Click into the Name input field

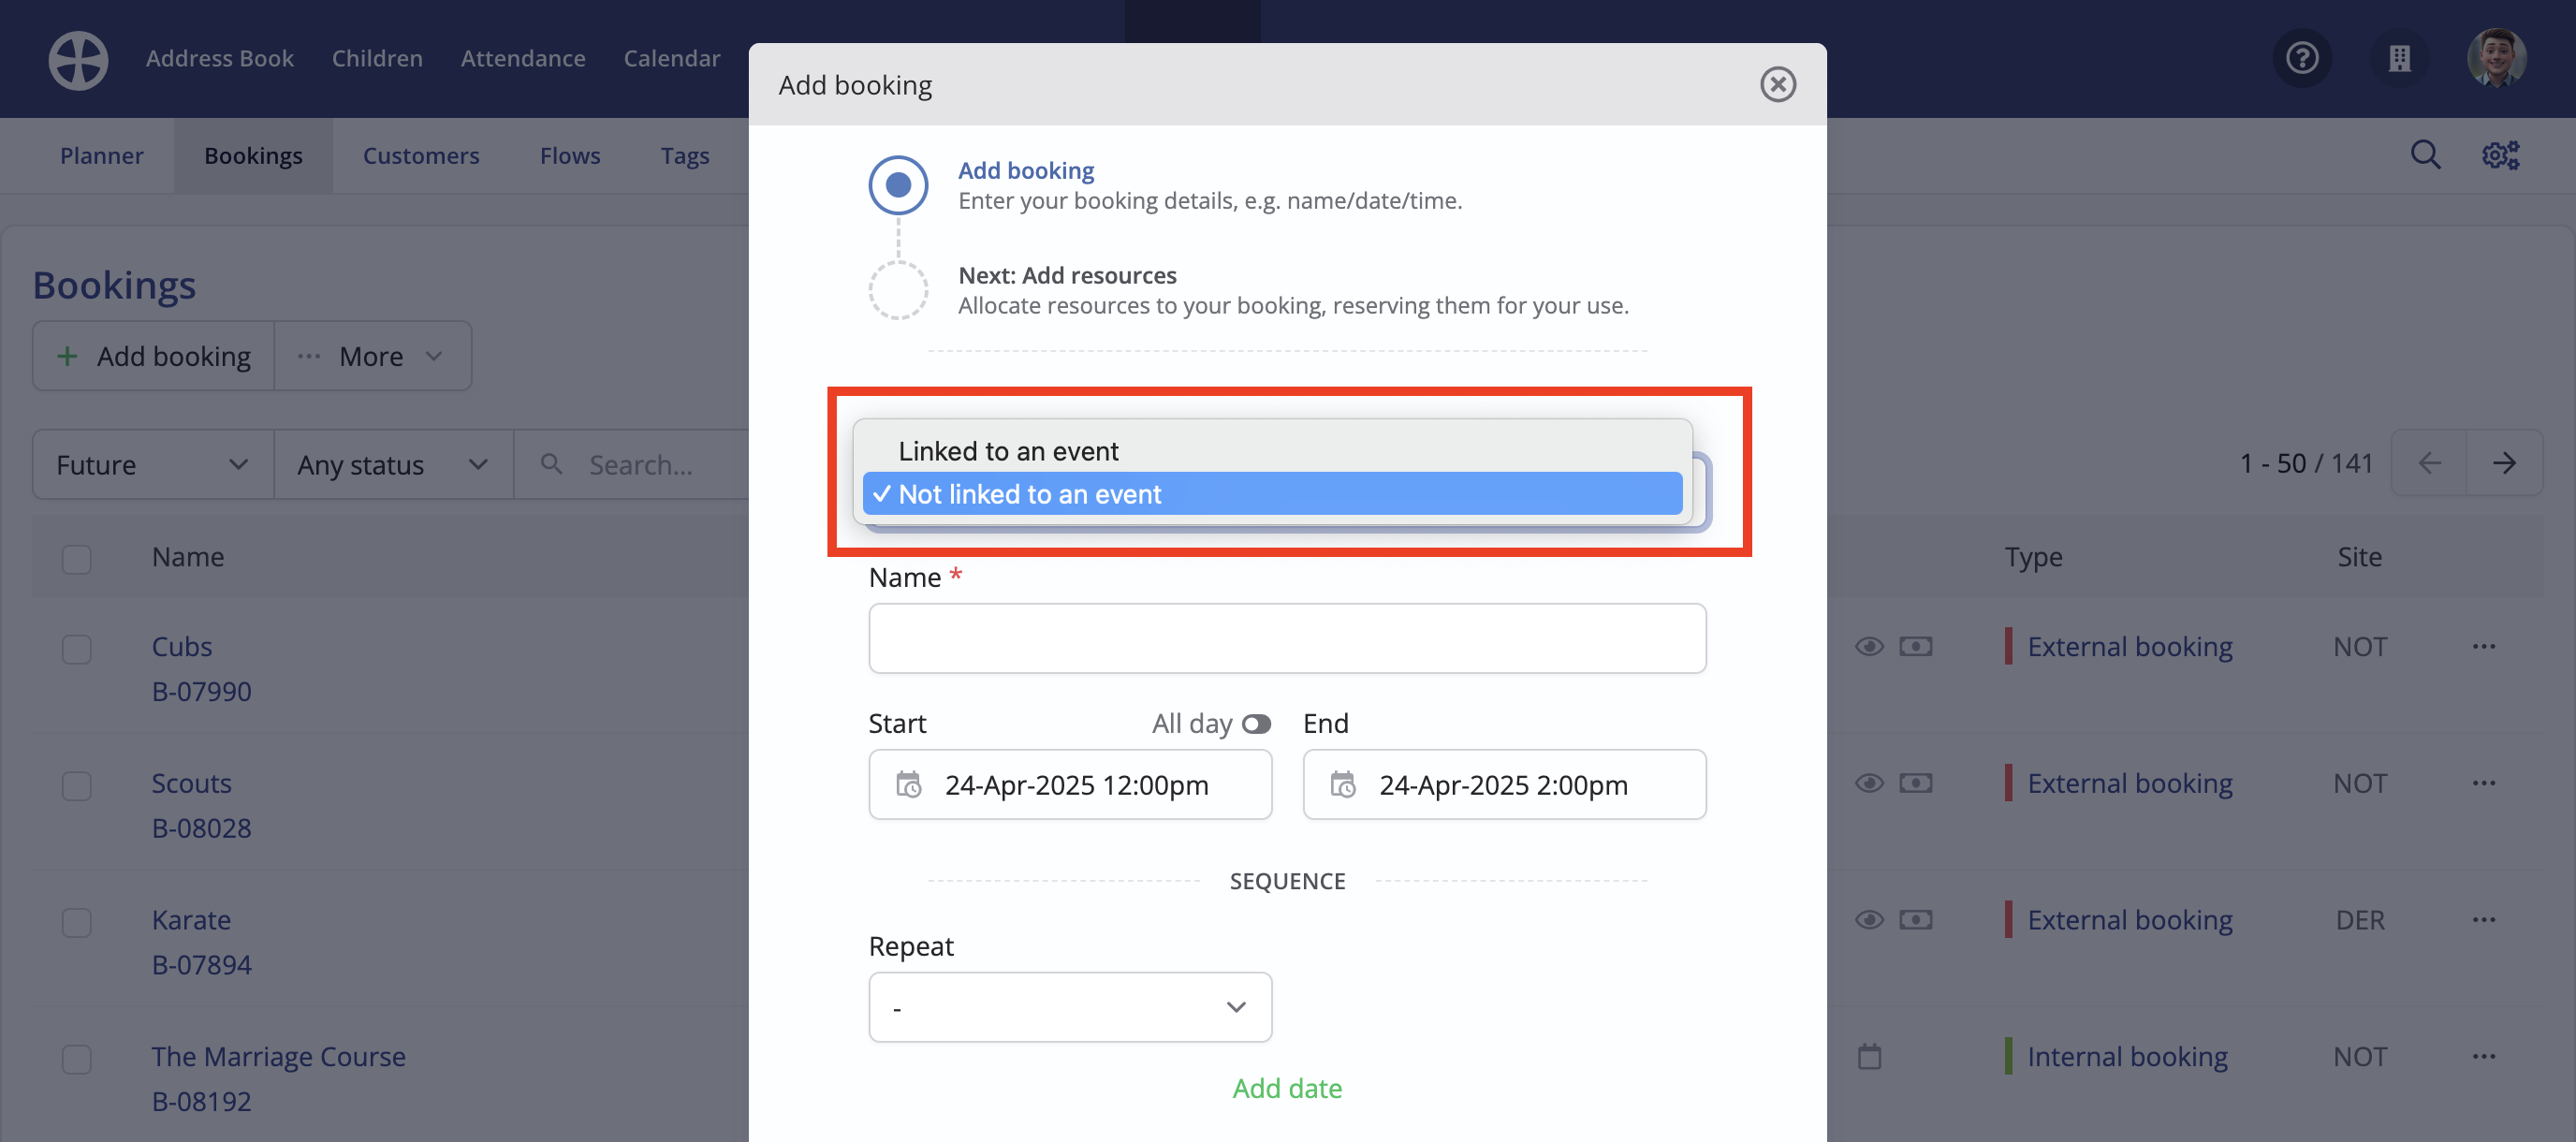pos(1287,638)
